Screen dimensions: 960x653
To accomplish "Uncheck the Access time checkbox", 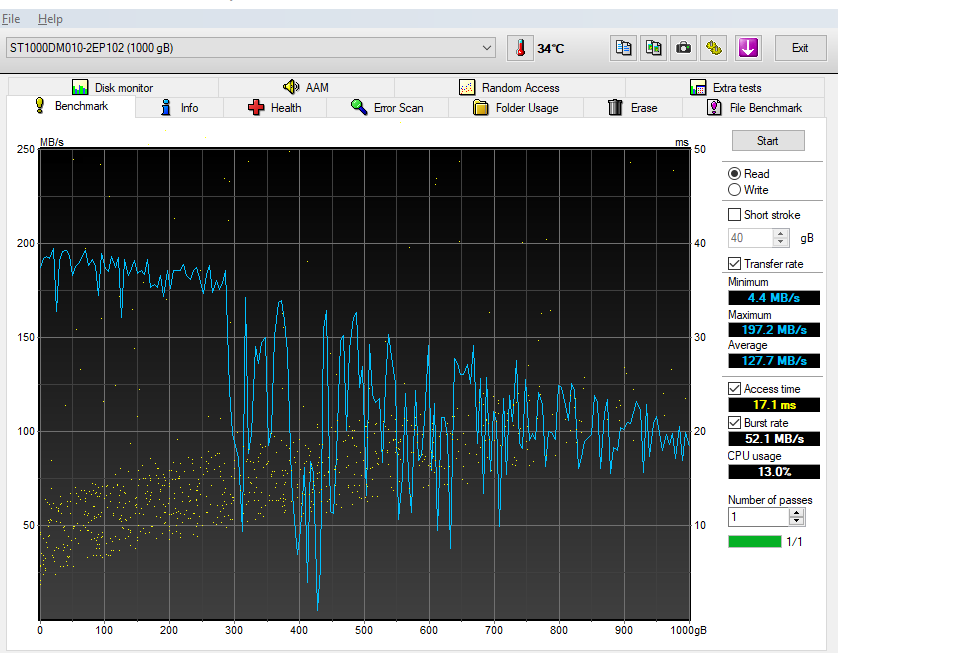I will pyautogui.click(x=735, y=389).
